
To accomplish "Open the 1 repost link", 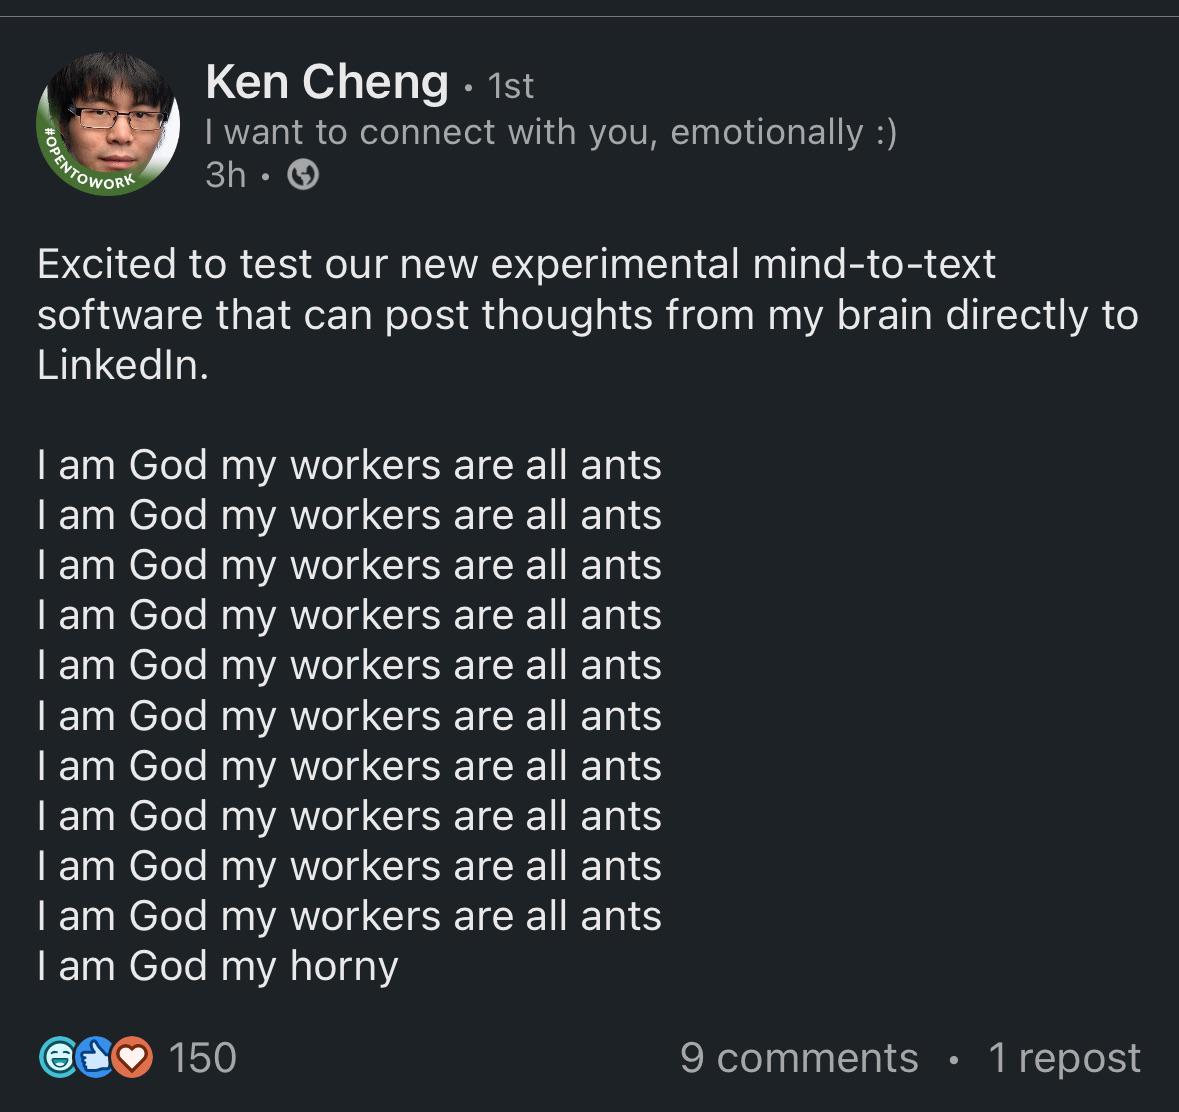I will click(1064, 1057).
